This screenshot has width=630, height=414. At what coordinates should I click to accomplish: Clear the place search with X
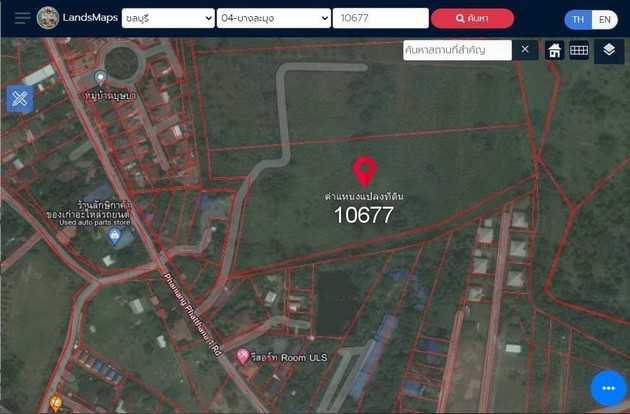tap(525, 49)
